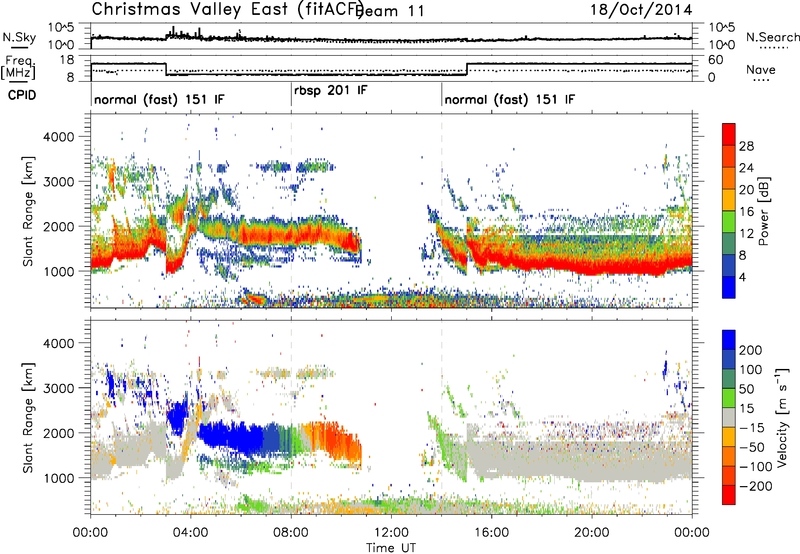Screen dimensions: 800x554
Task: Click the "-100" value on the Velocity color bar
Action: click(755, 466)
